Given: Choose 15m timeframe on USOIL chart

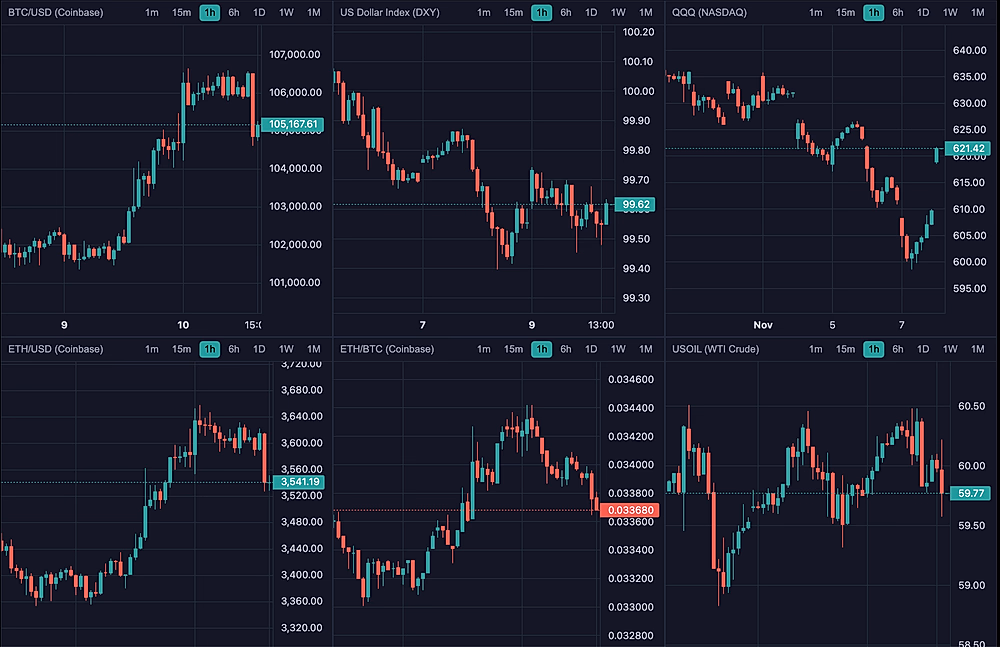Looking at the screenshot, I should tap(845, 349).
